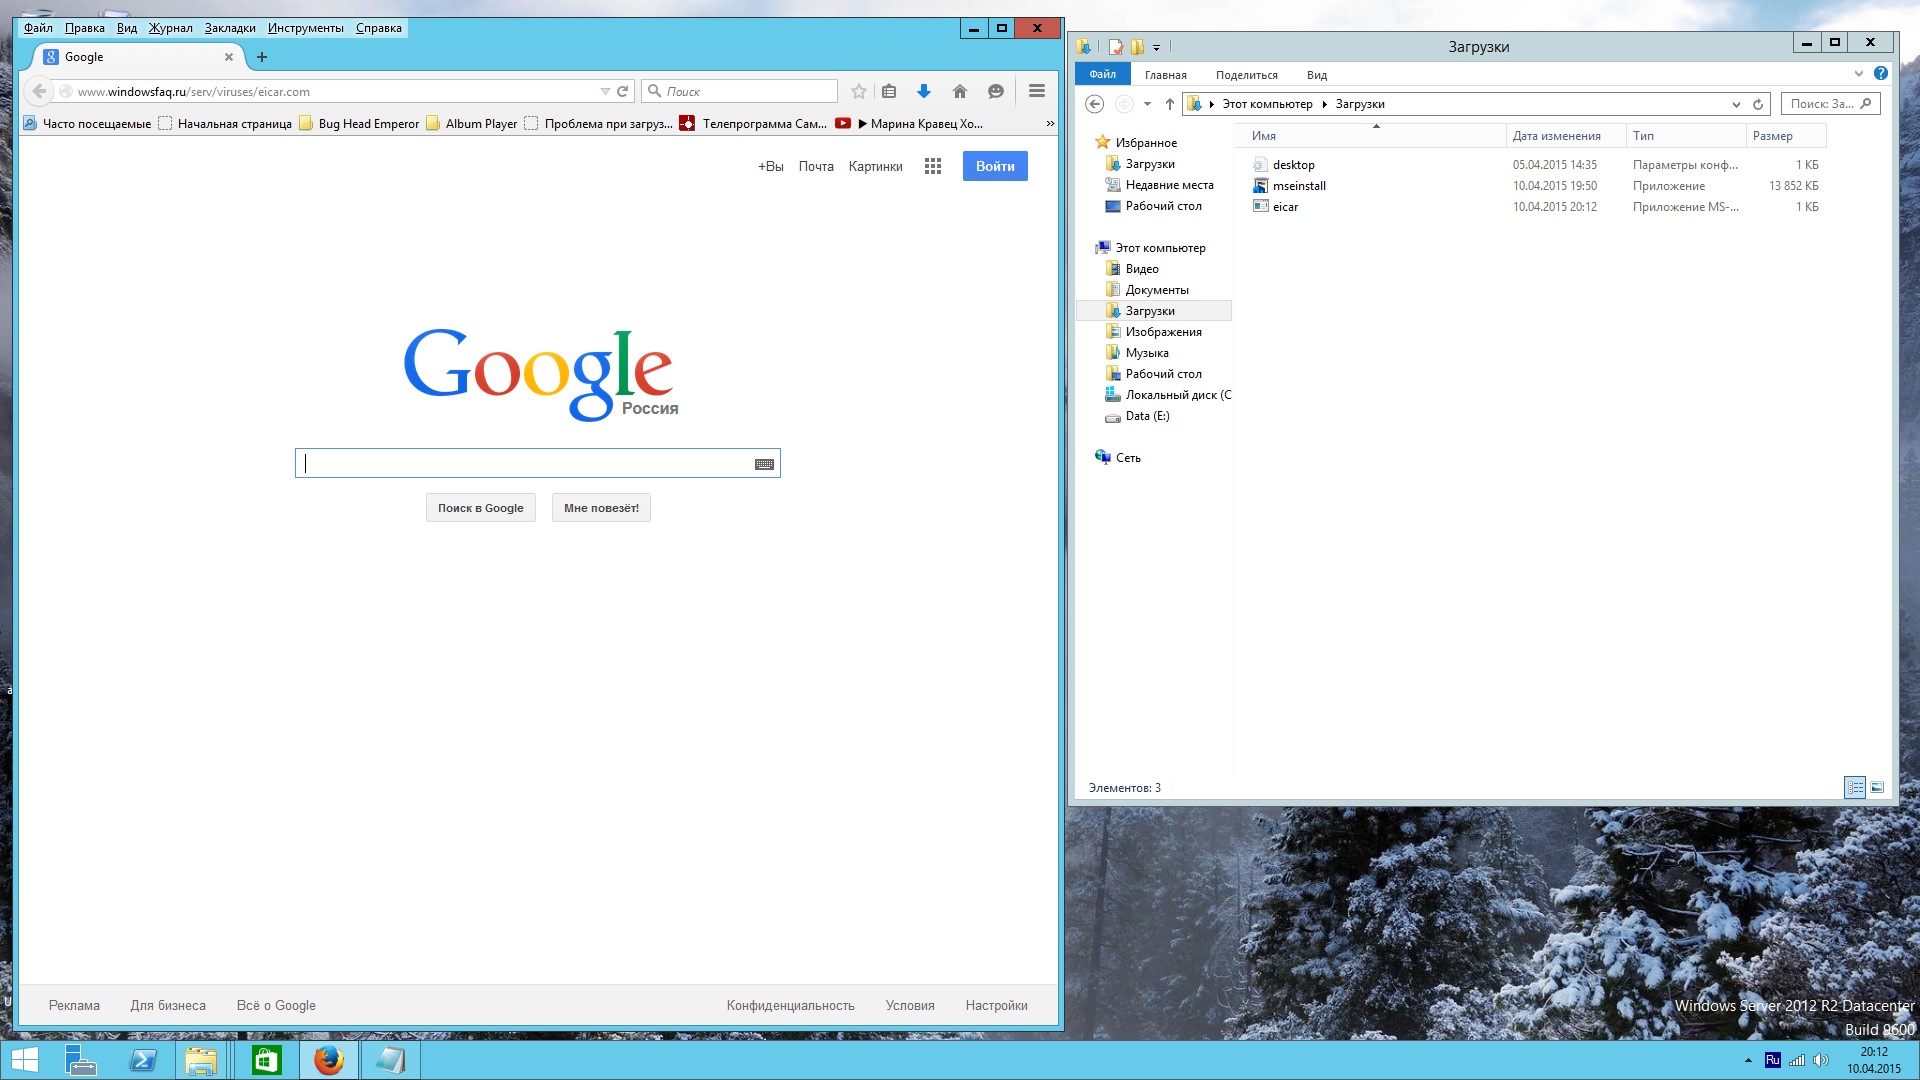This screenshot has width=1920, height=1080.
Task: Show more bookmarks toolbar items chevron
Action: tap(1050, 124)
